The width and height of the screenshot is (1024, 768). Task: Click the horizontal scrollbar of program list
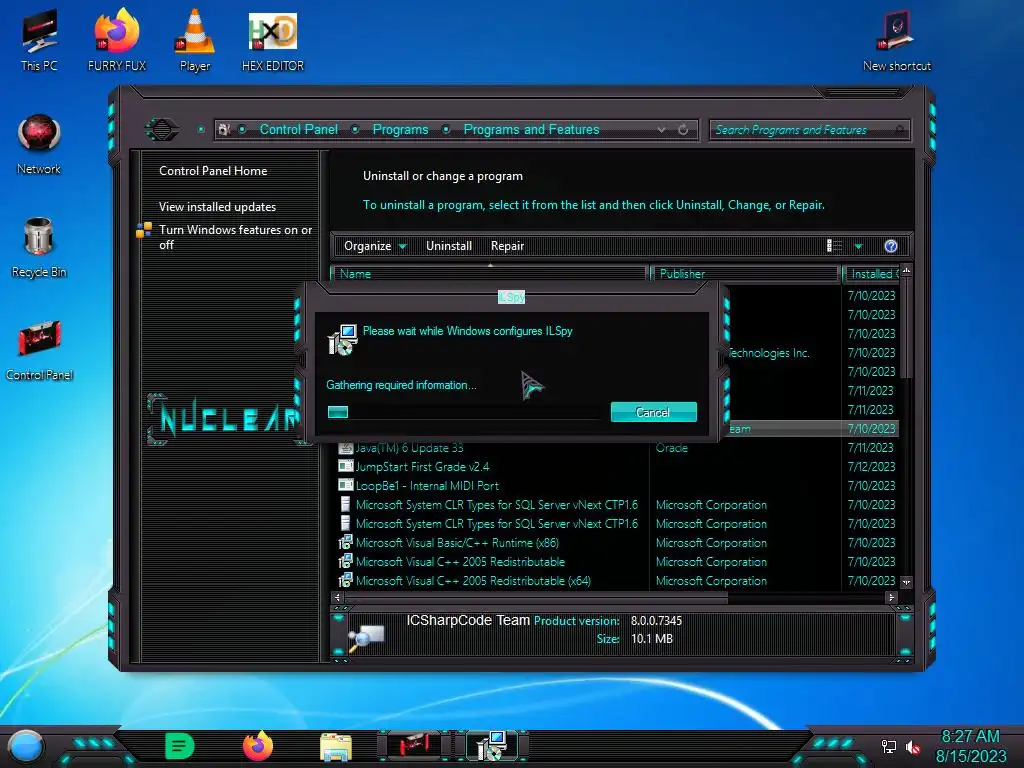tap(536, 598)
